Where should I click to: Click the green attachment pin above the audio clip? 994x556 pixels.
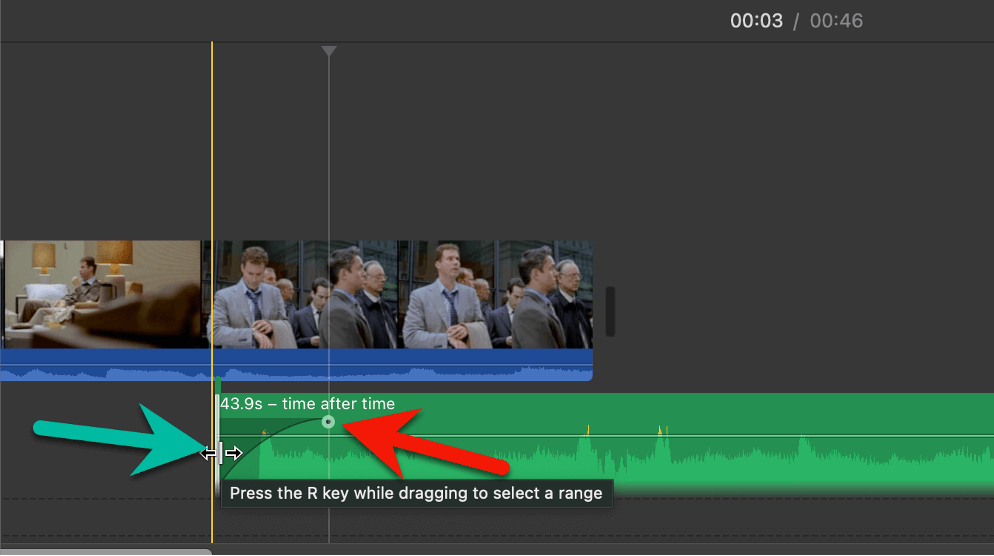click(218, 385)
